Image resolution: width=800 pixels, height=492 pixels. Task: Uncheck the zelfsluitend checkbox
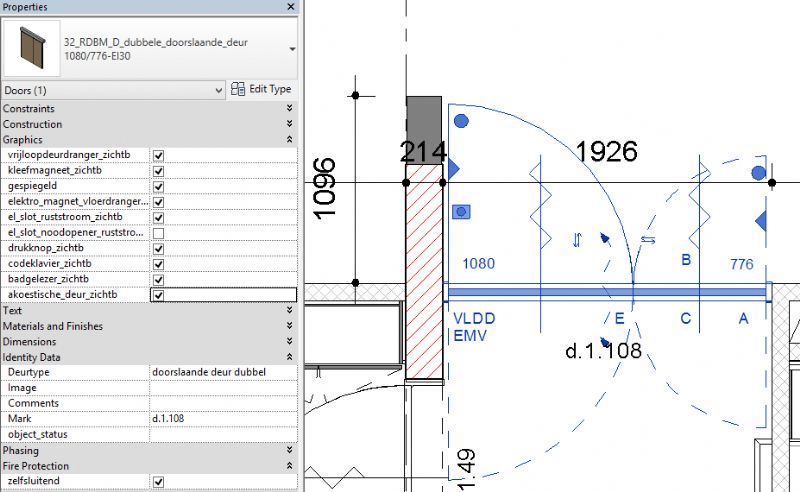[158, 482]
